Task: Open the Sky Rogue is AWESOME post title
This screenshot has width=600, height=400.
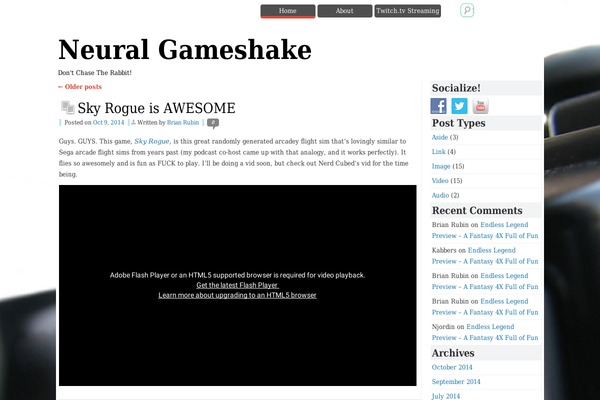Action: click(x=157, y=108)
